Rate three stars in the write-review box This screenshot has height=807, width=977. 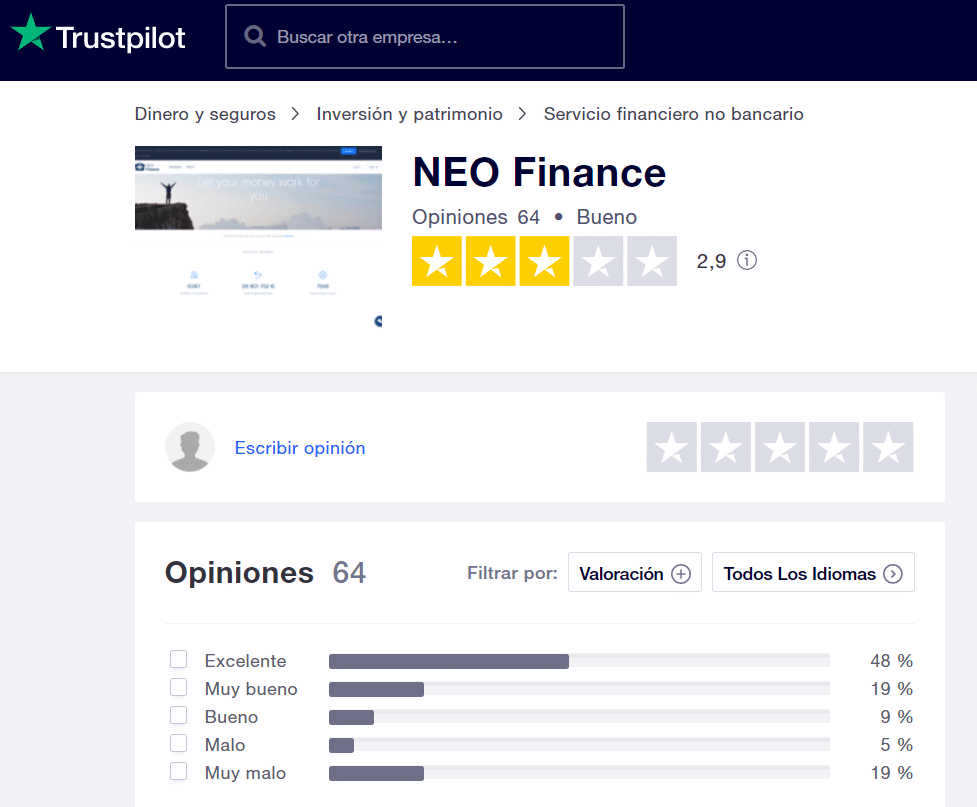coord(780,447)
